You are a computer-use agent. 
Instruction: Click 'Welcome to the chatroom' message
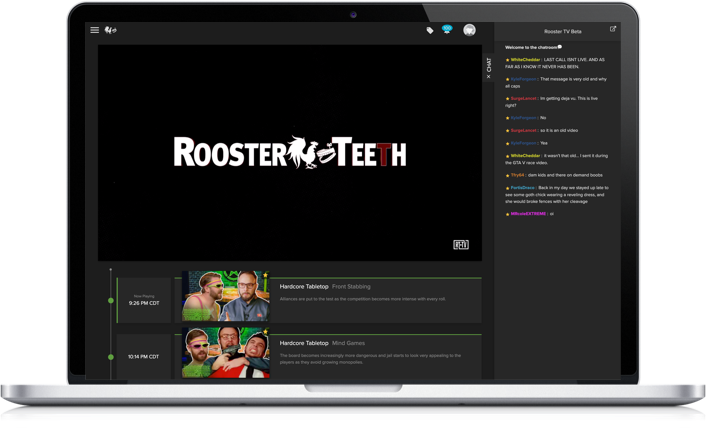click(x=533, y=47)
